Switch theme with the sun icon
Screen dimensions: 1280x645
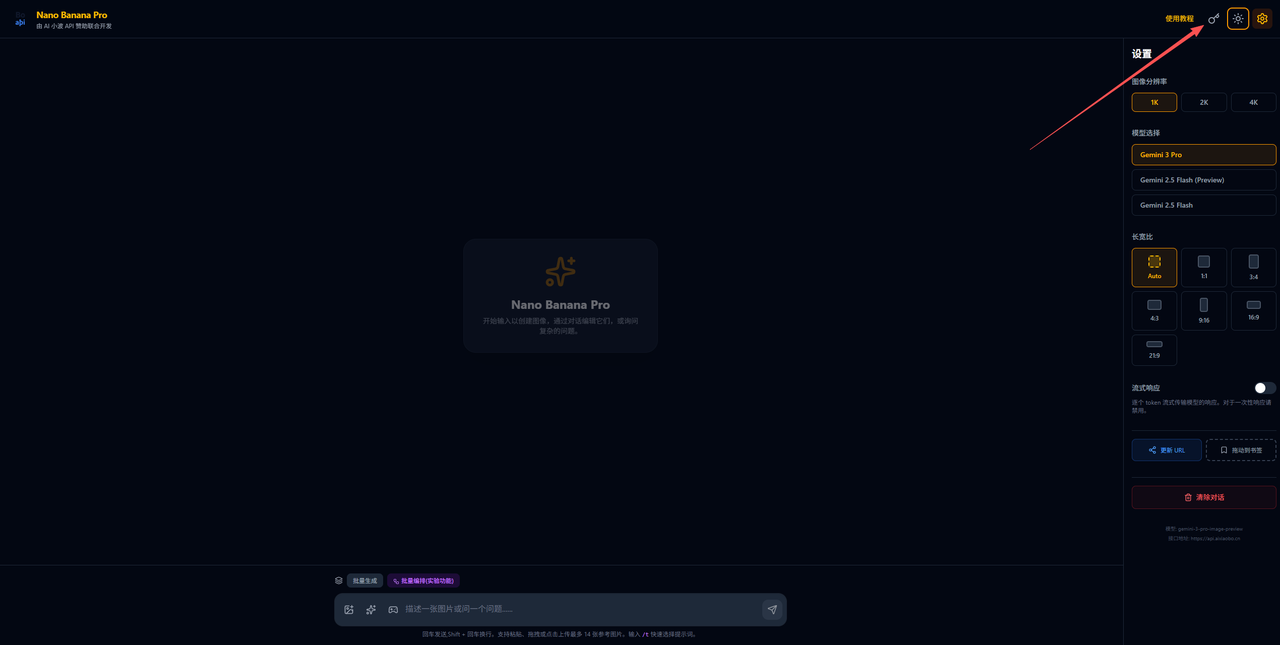[1238, 19]
